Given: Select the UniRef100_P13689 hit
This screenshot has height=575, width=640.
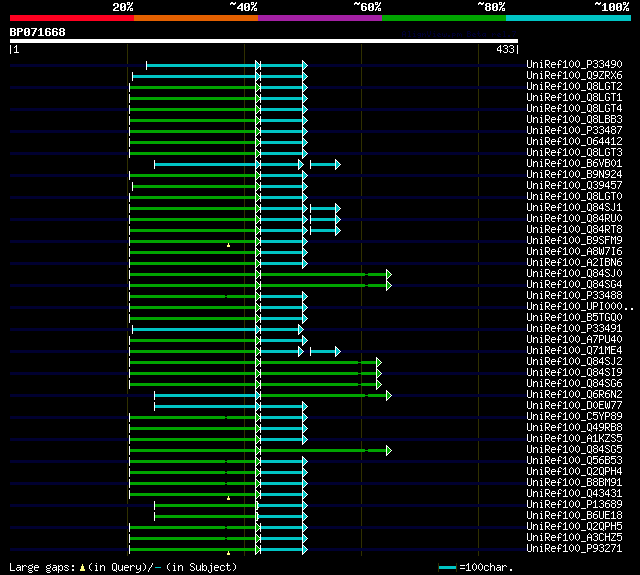Looking at the screenshot, I should (x=574, y=505).
